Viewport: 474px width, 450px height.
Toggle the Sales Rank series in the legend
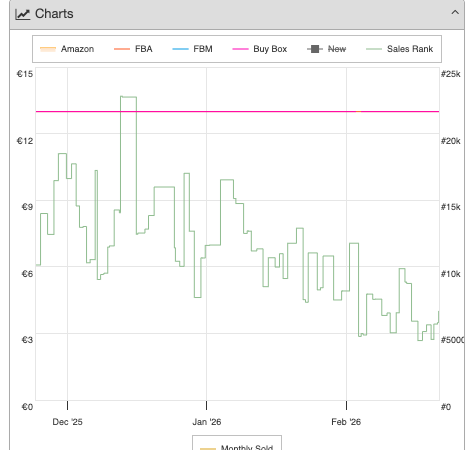pyautogui.click(x=399, y=49)
